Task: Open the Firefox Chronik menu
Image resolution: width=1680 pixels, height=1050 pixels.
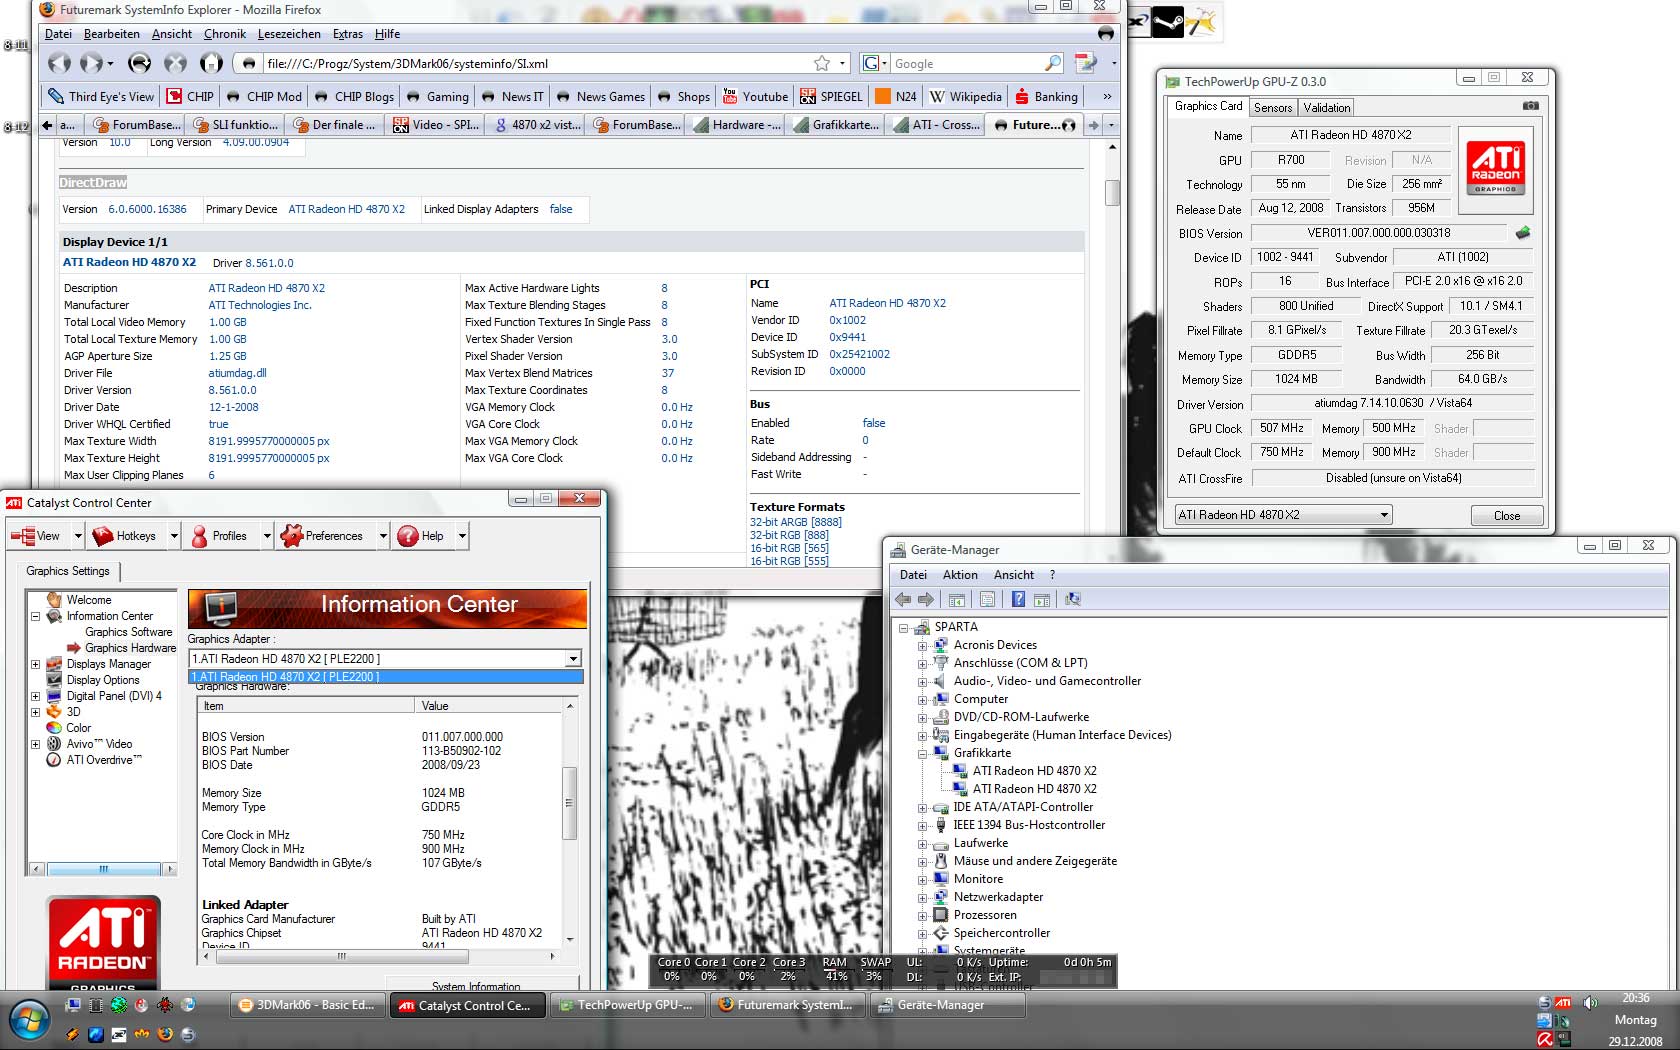Action: pos(225,34)
